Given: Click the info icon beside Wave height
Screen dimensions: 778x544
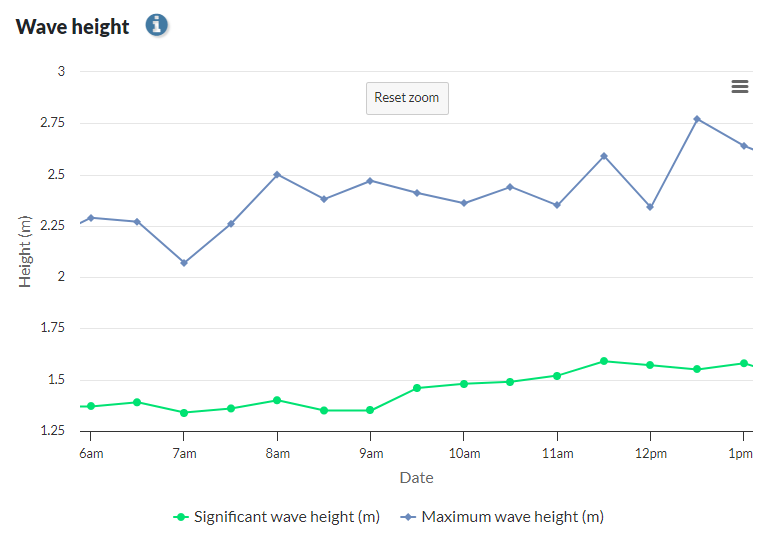Looking at the screenshot, I should [156, 25].
